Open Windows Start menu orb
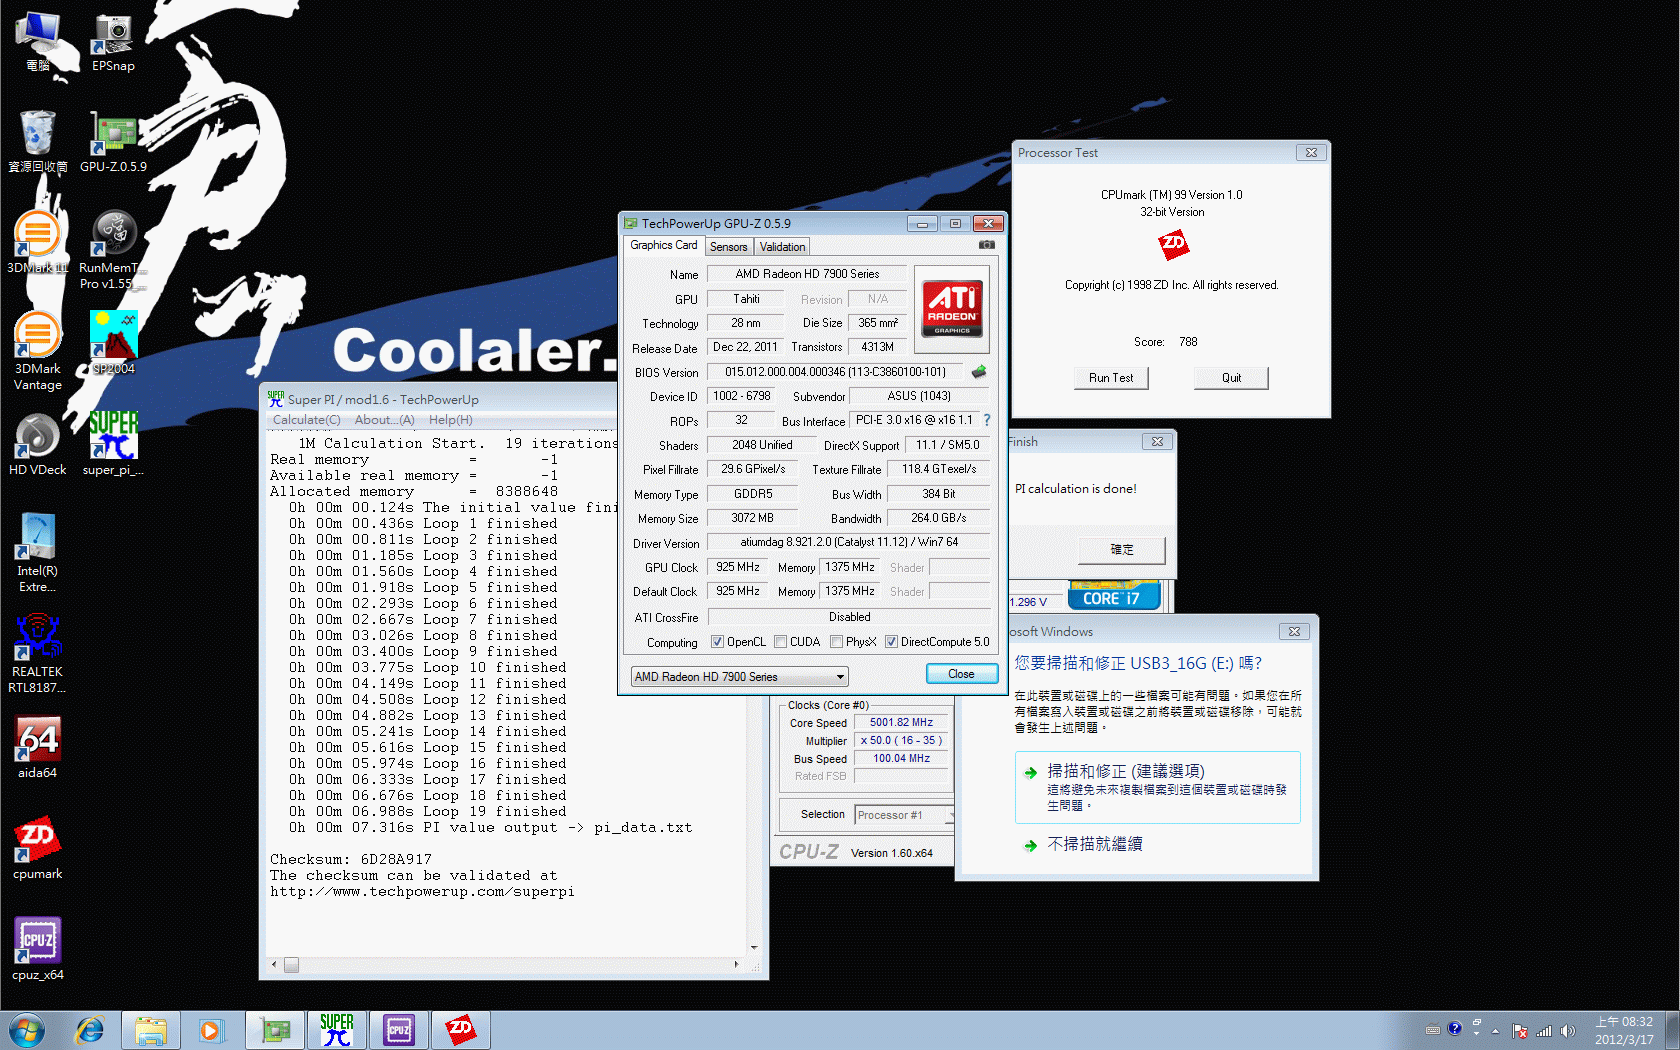1680x1050 pixels. click(x=27, y=1030)
